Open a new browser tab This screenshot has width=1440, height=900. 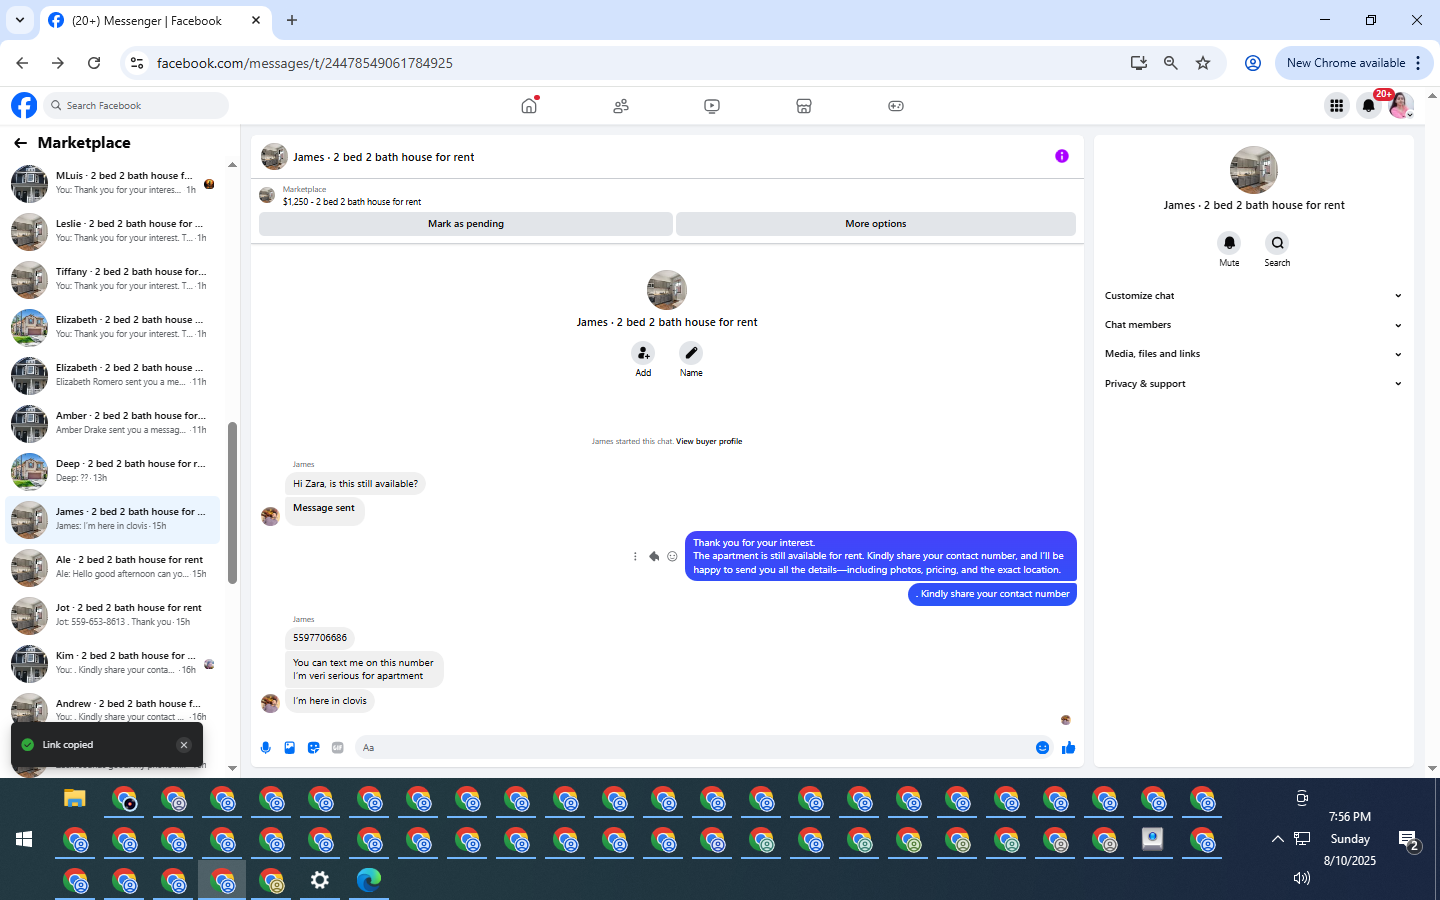pyautogui.click(x=292, y=20)
